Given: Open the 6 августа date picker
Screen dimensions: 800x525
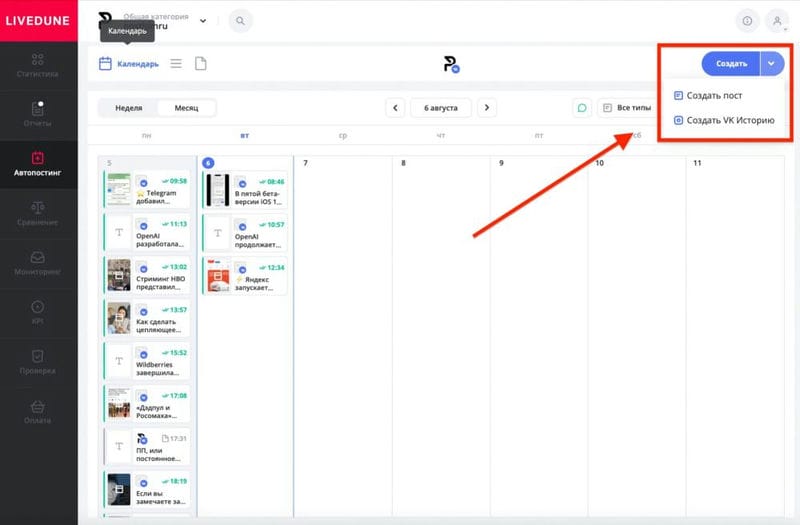Looking at the screenshot, I should click(441, 108).
